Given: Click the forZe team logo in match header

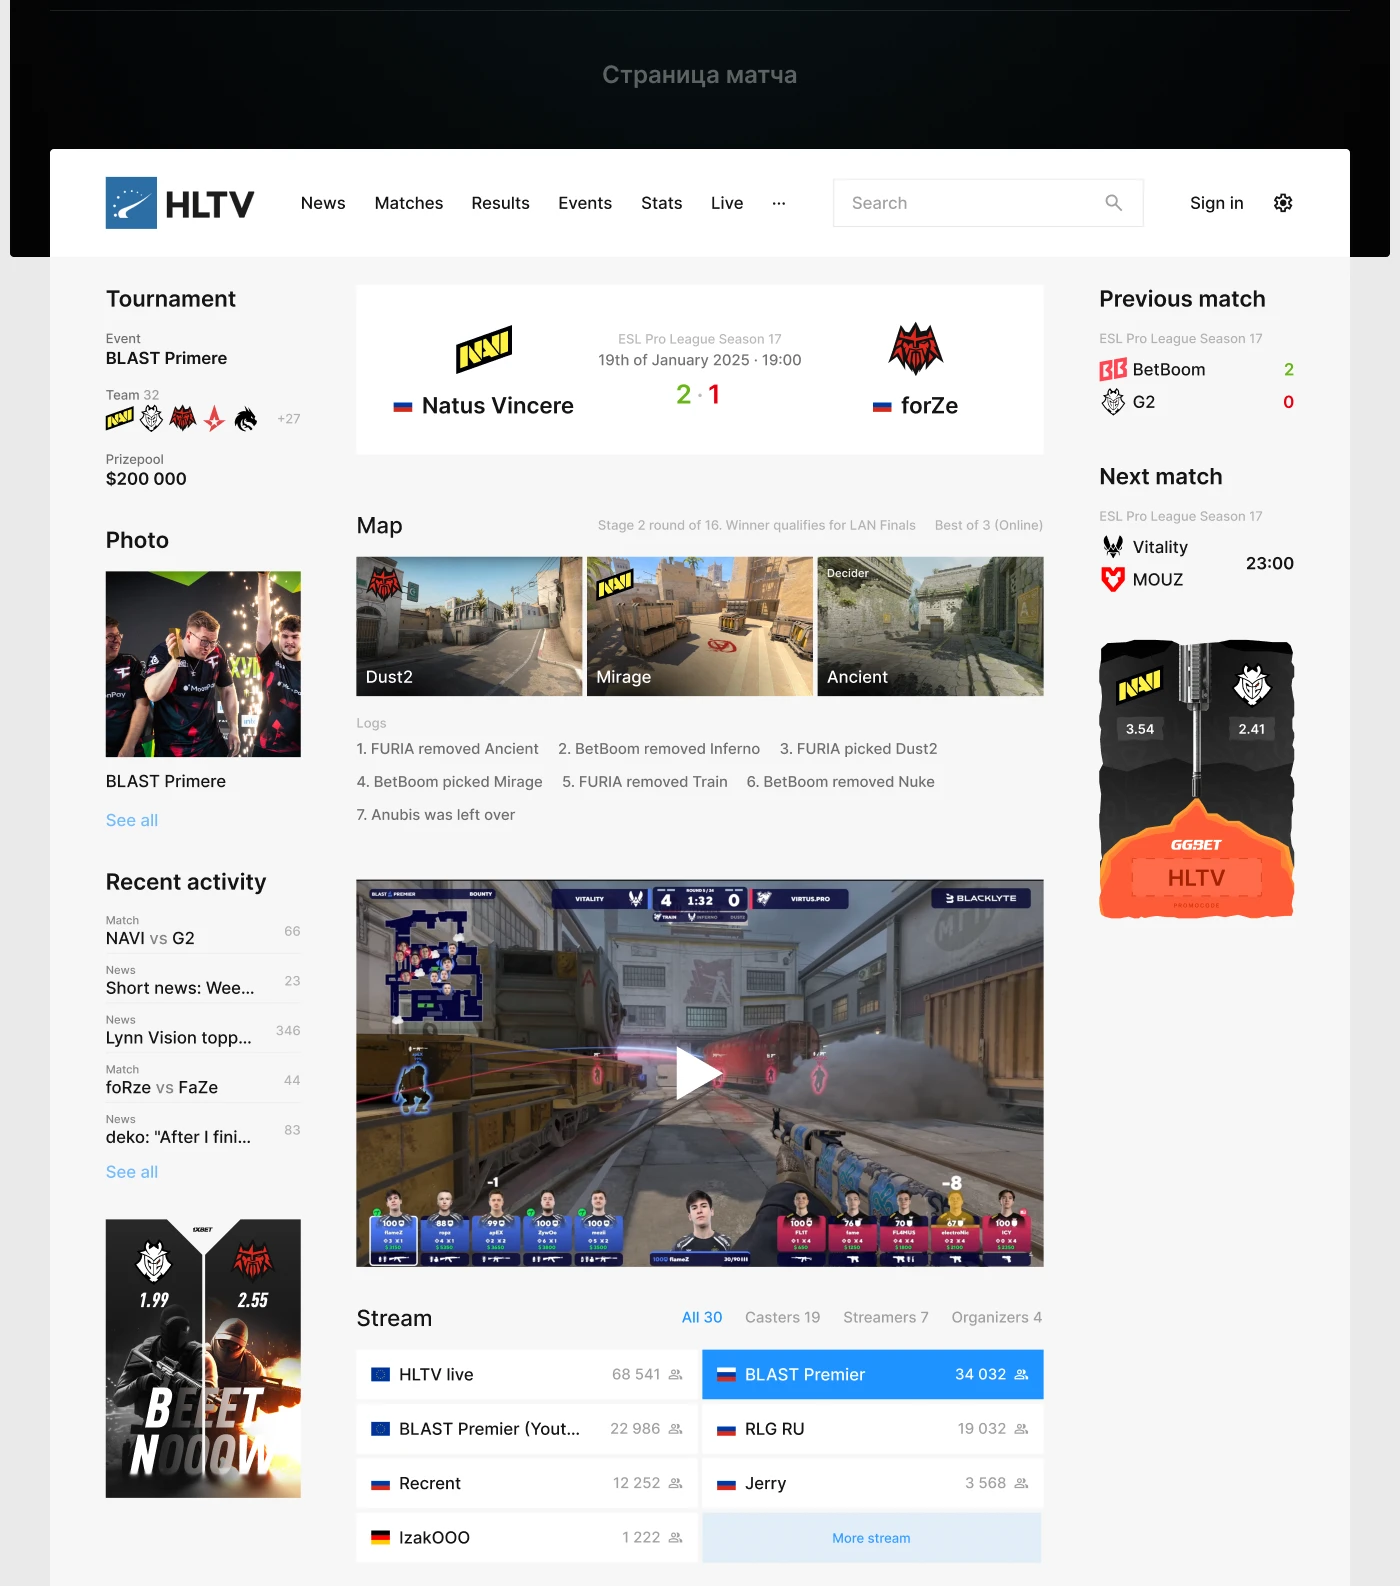Looking at the screenshot, I should point(915,349).
